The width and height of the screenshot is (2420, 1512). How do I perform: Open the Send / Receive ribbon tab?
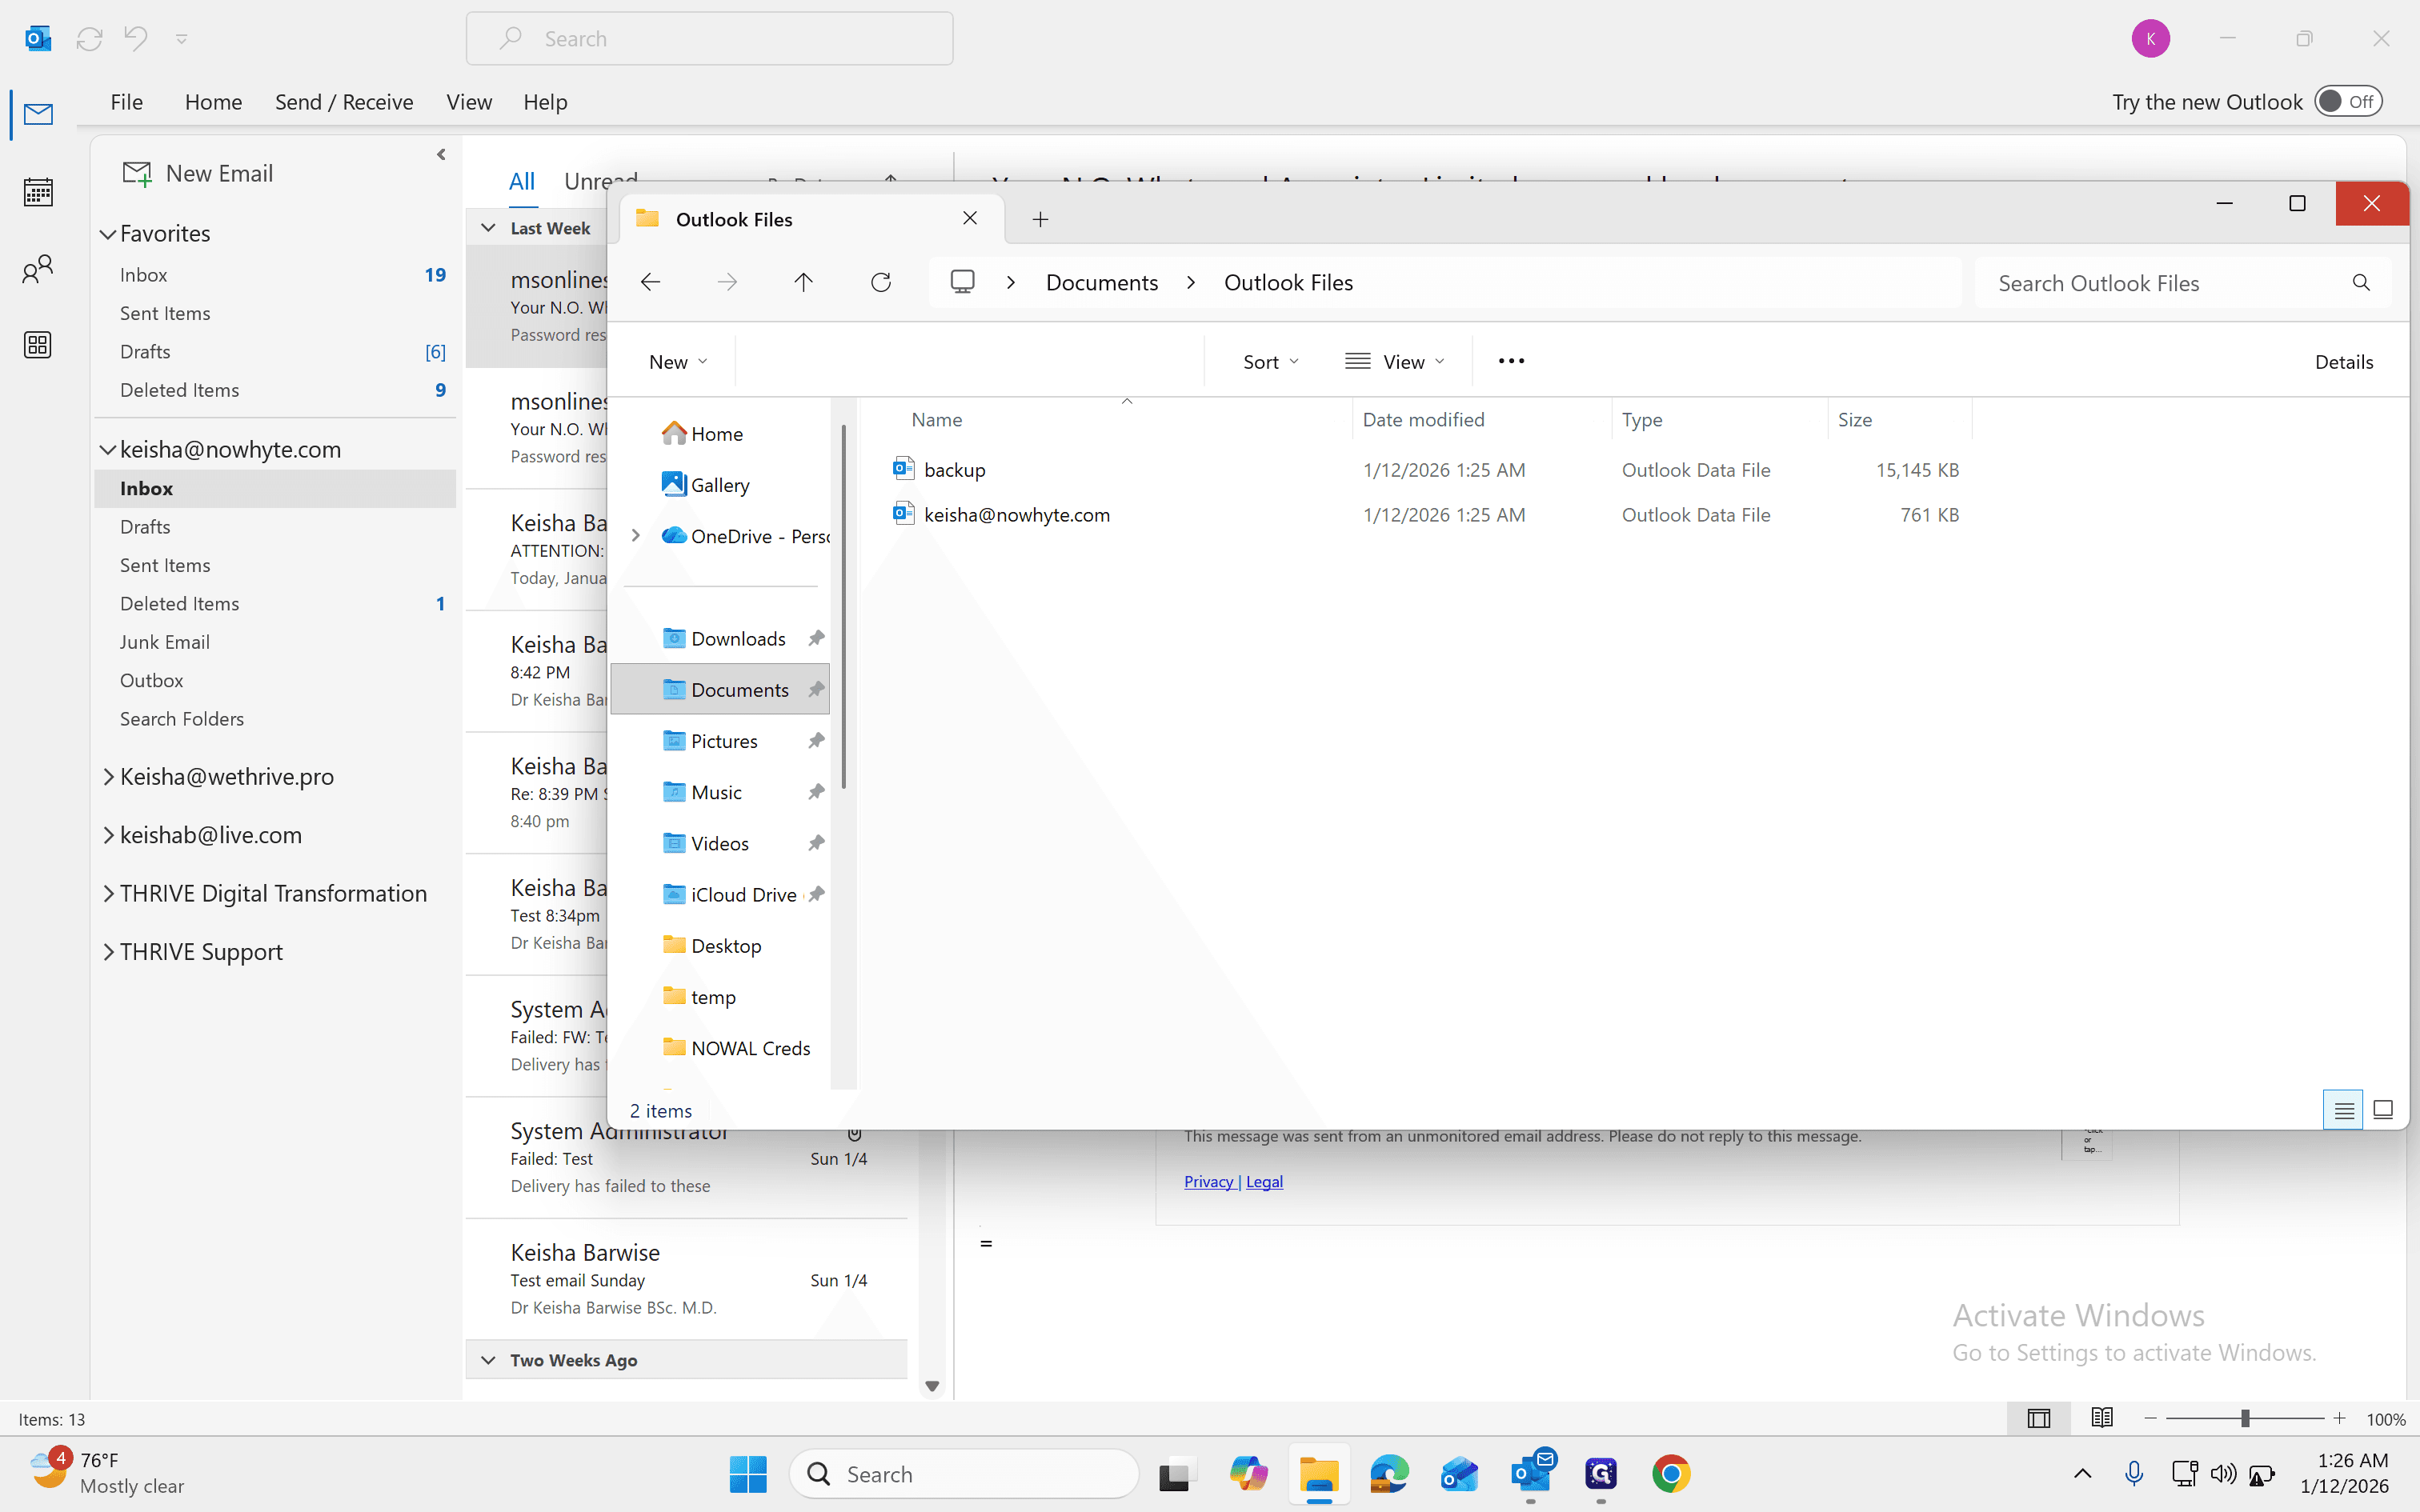tap(344, 102)
